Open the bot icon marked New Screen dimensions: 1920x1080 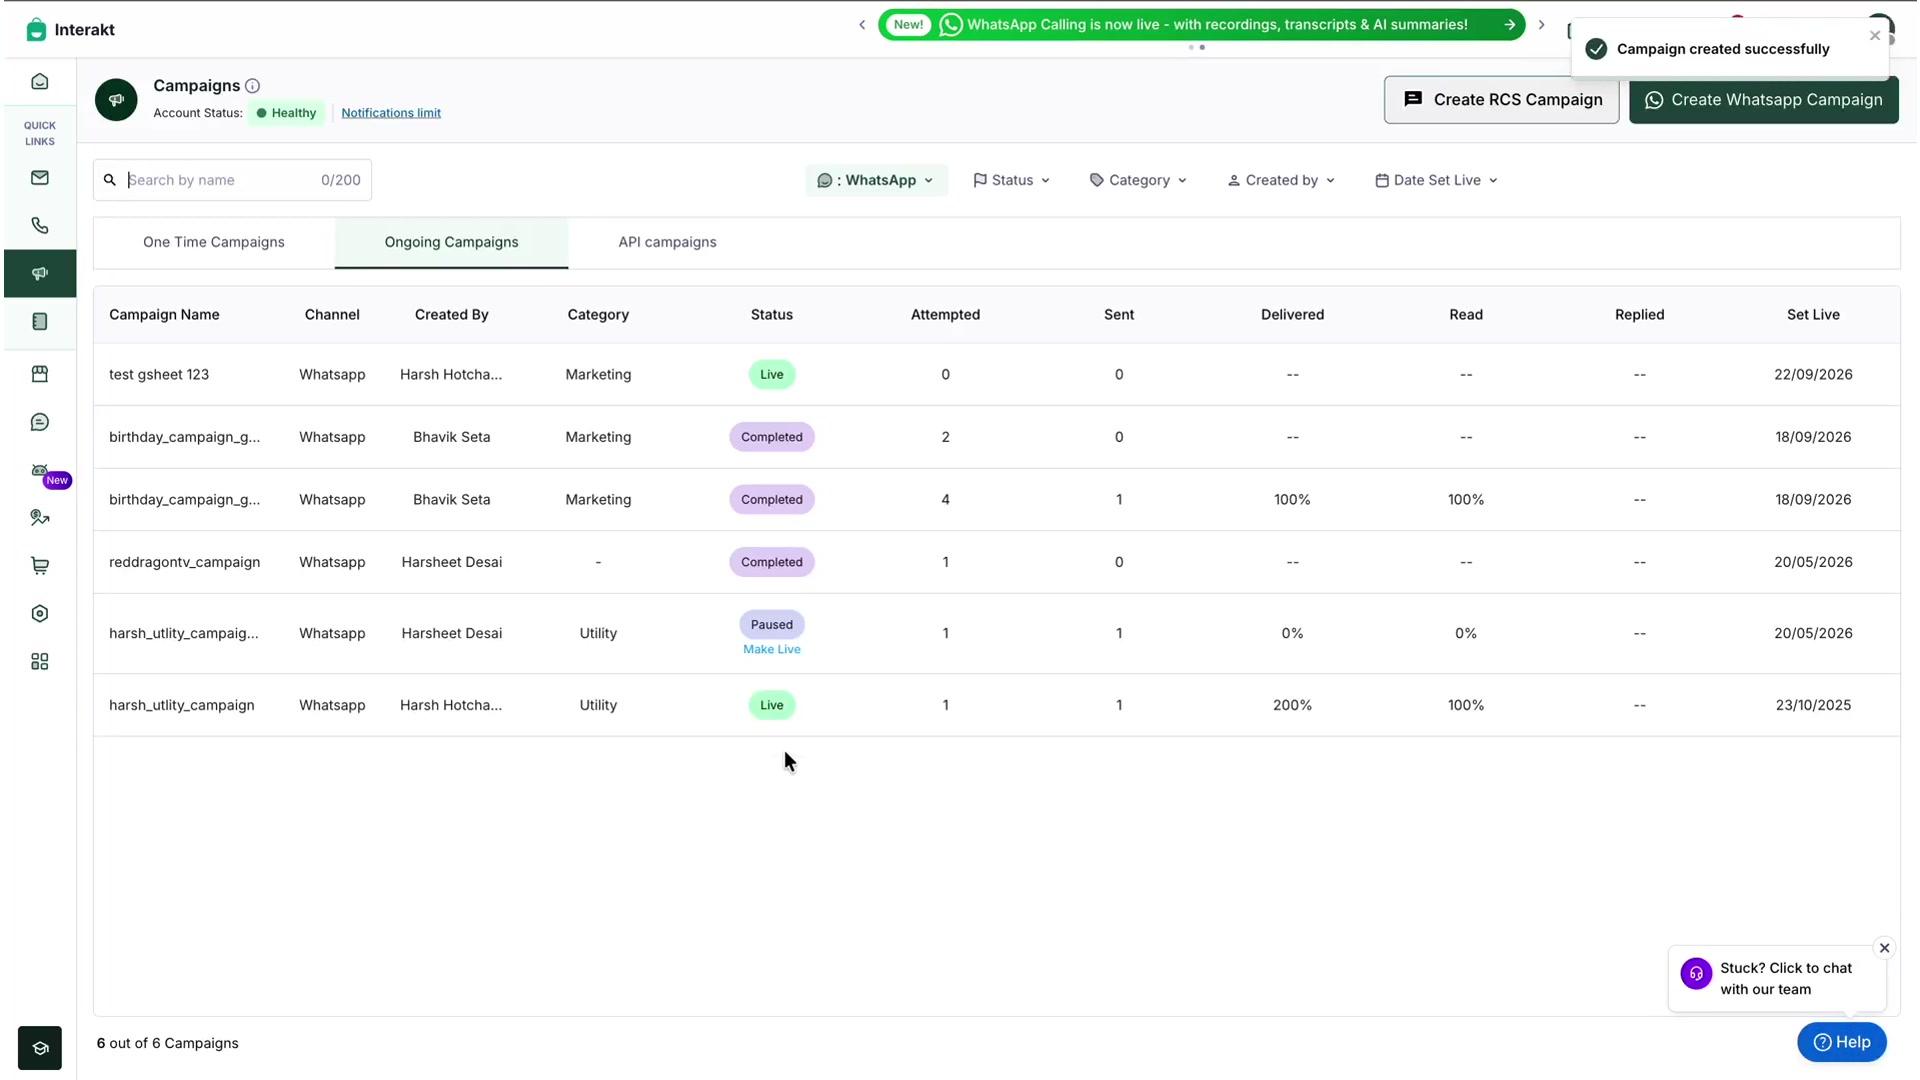click(40, 470)
